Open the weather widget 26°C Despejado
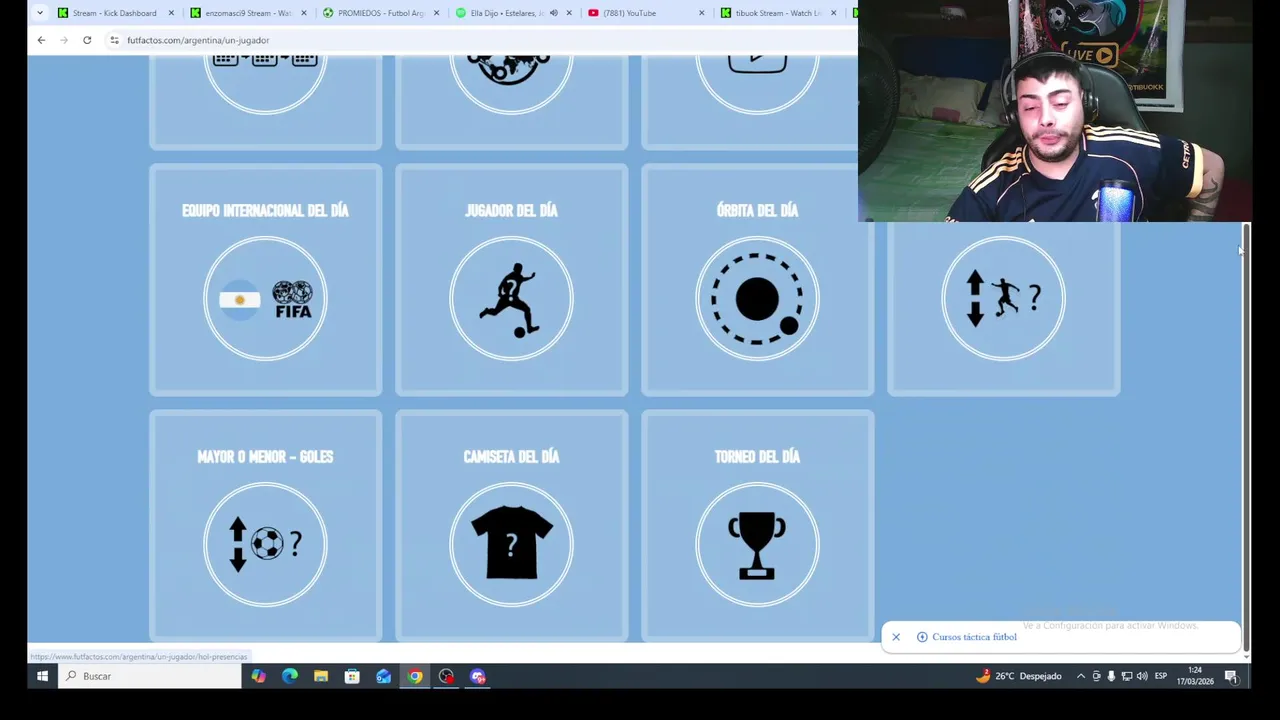Viewport: 1280px width, 720px height. (1019, 676)
